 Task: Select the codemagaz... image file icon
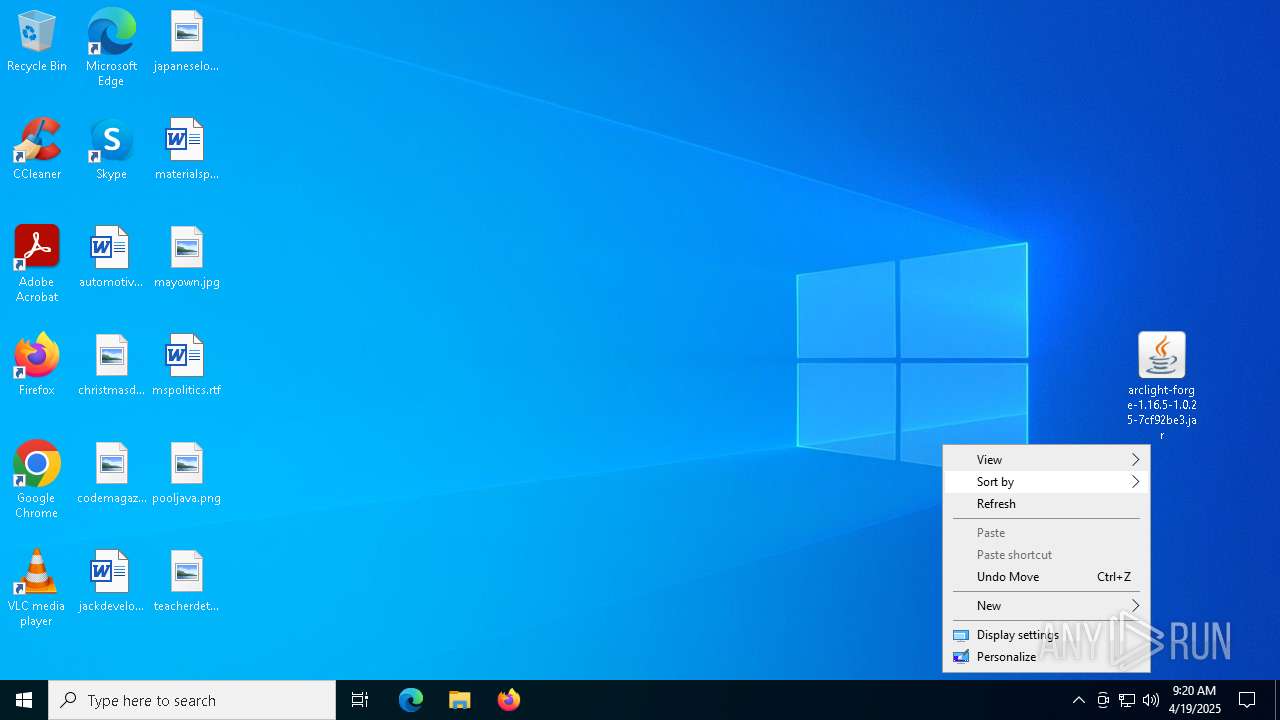click(x=111, y=474)
